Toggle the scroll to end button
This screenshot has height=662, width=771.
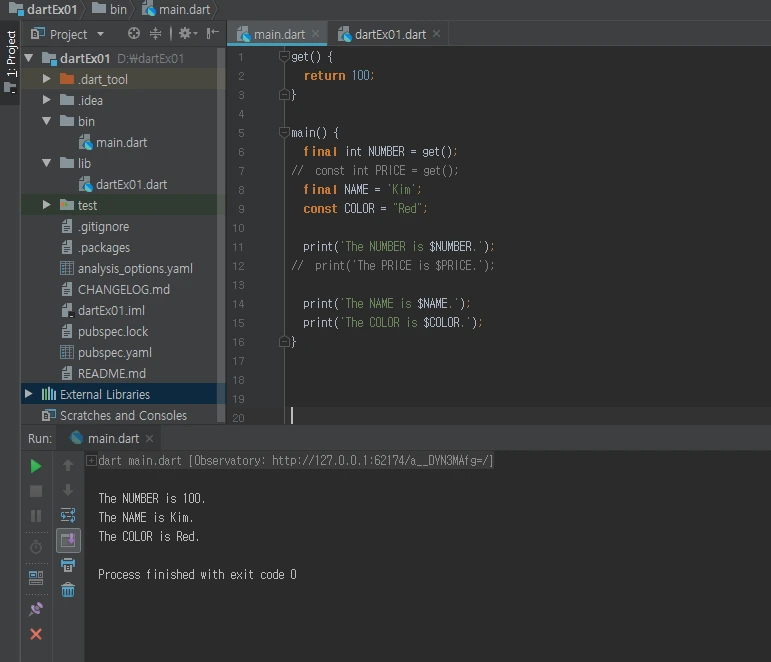coord(68,541)
